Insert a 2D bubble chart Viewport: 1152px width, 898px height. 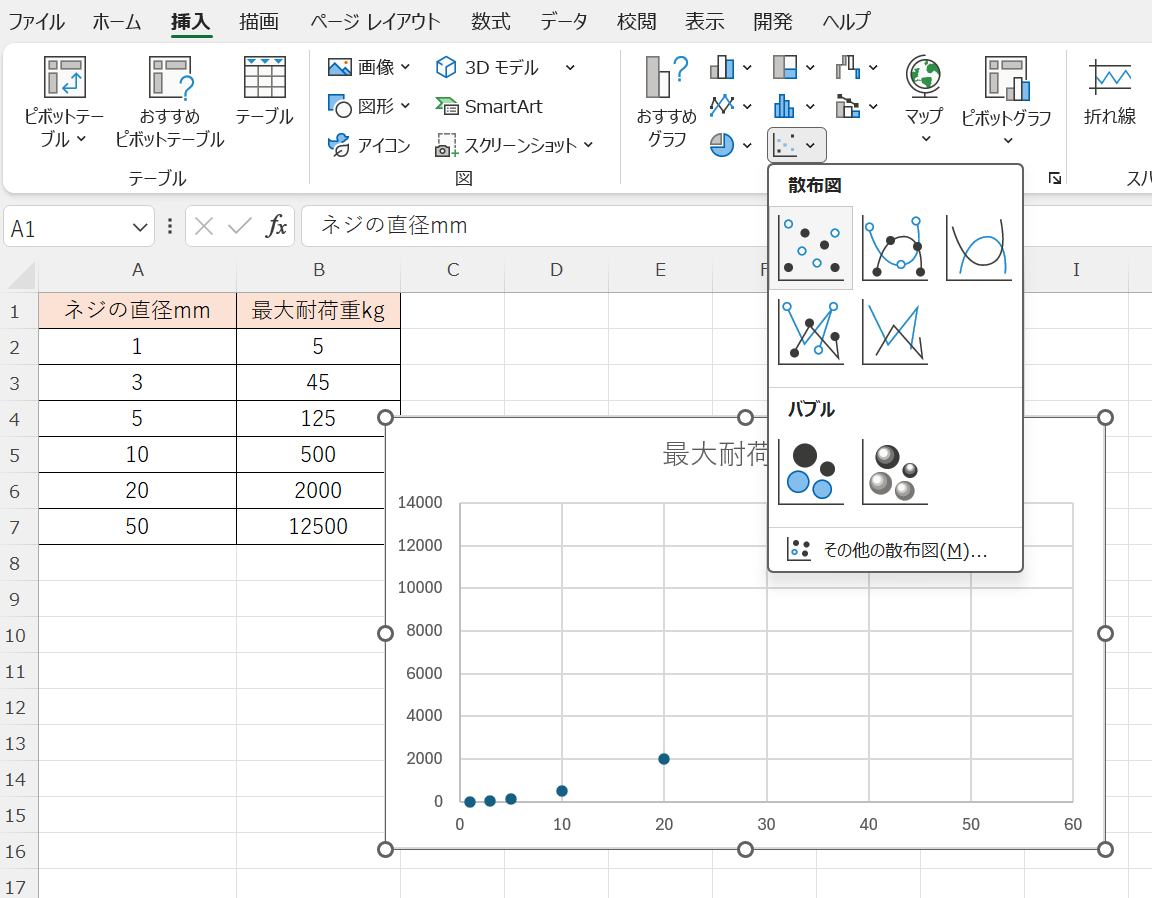pos(811,472)
